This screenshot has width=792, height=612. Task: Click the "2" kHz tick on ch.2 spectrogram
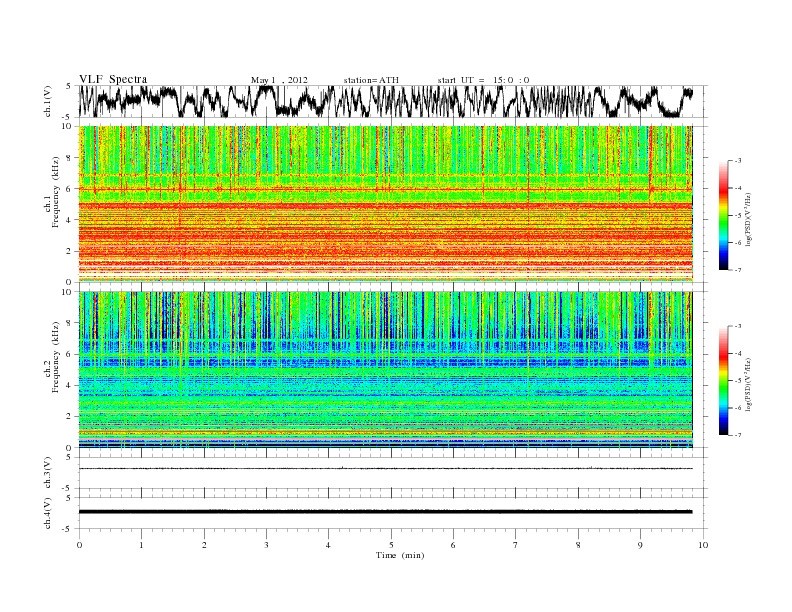pos(69,417)
